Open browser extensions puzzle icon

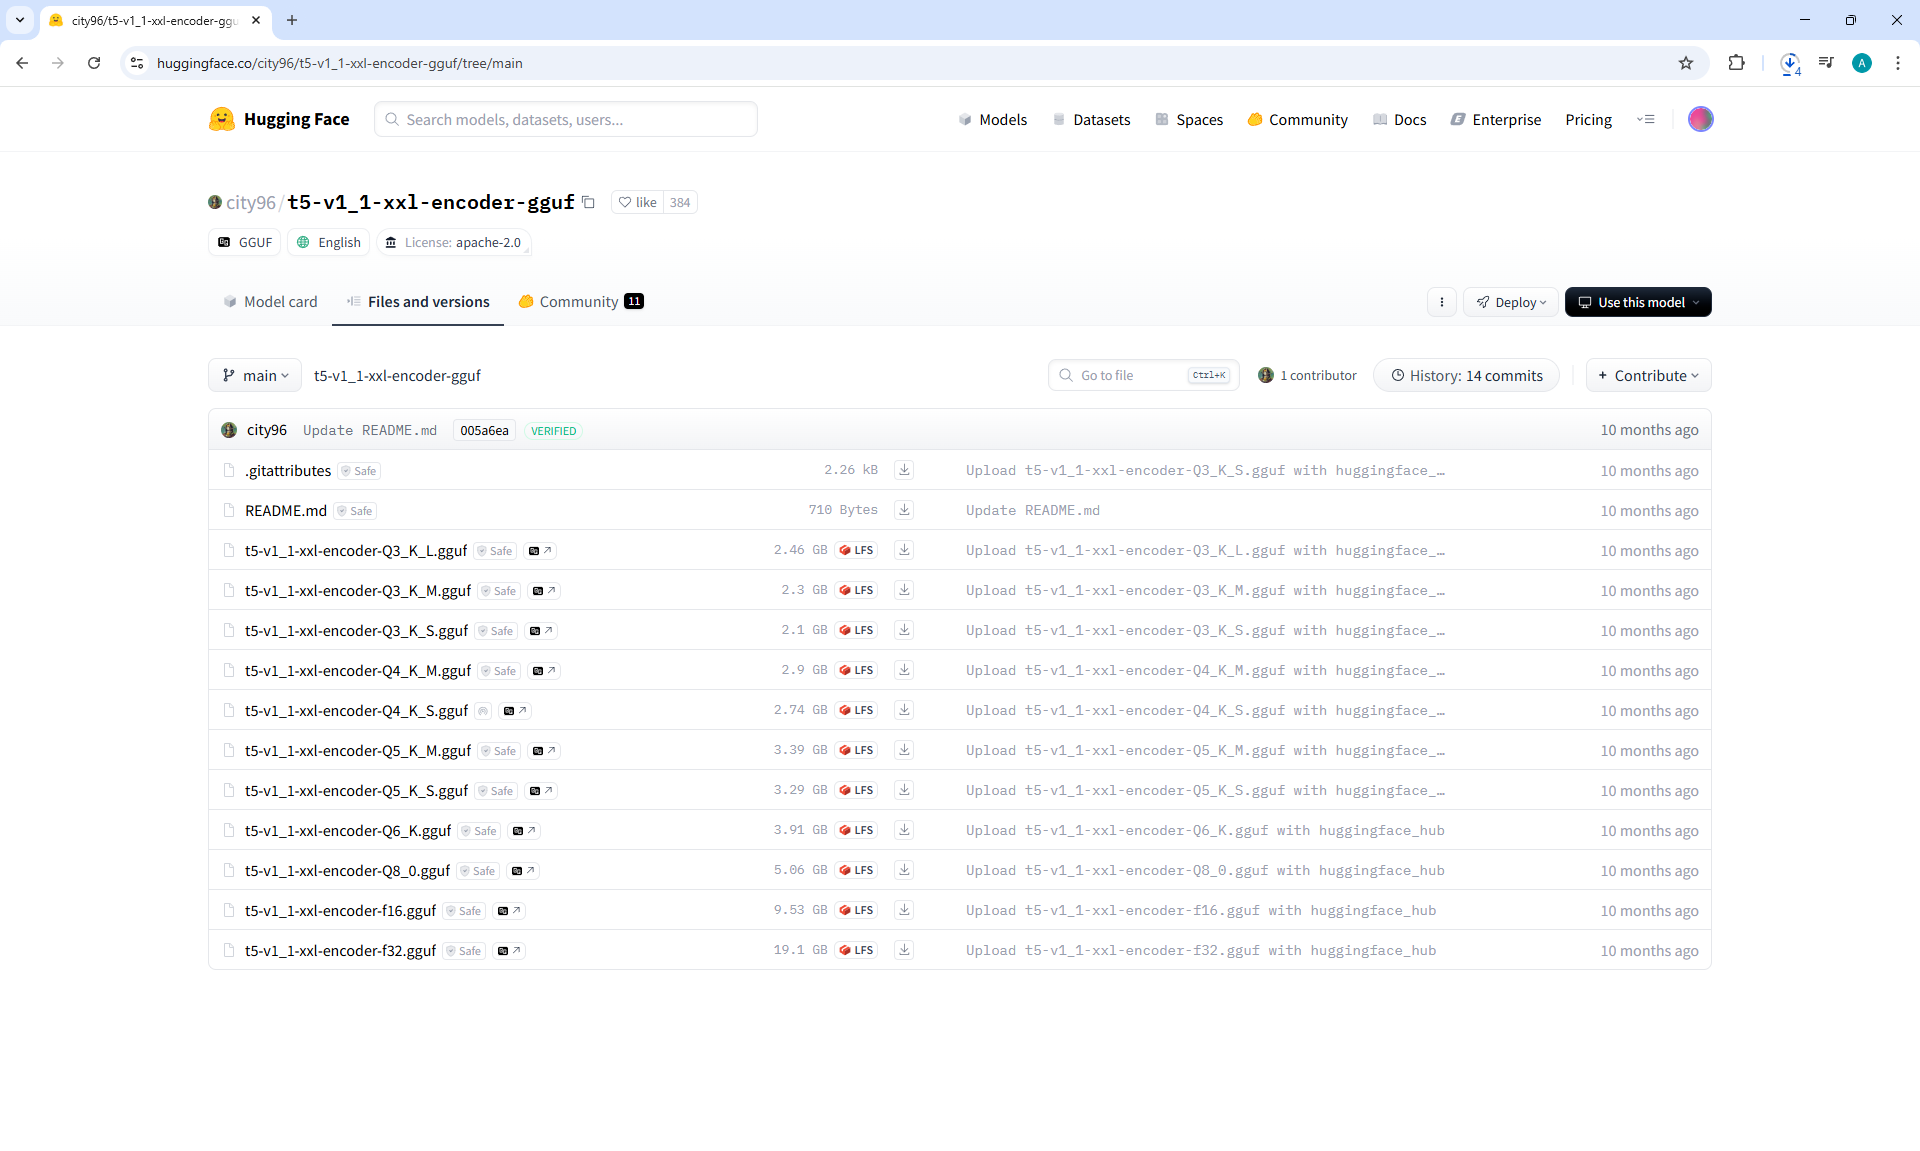coord(1736,63)
